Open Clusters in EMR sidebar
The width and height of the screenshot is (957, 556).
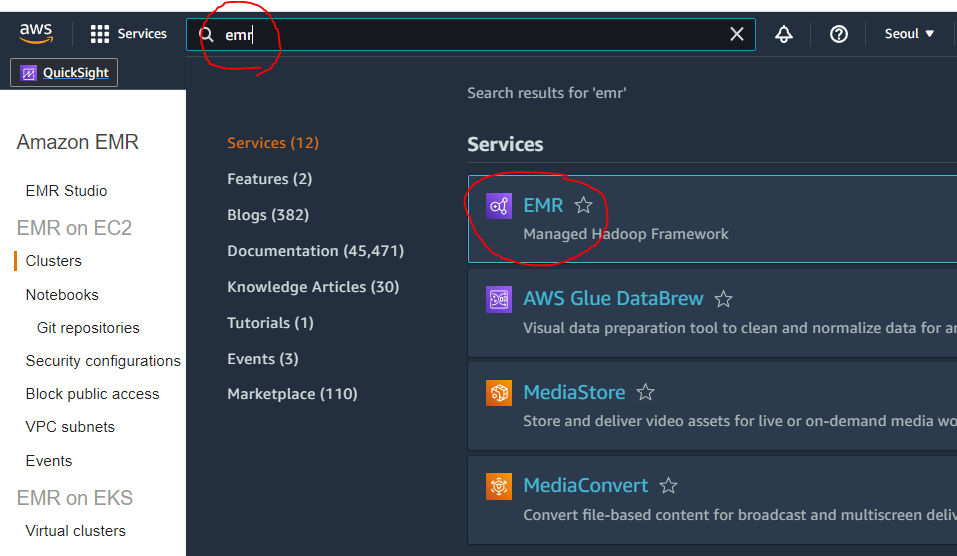coord(54,261)
